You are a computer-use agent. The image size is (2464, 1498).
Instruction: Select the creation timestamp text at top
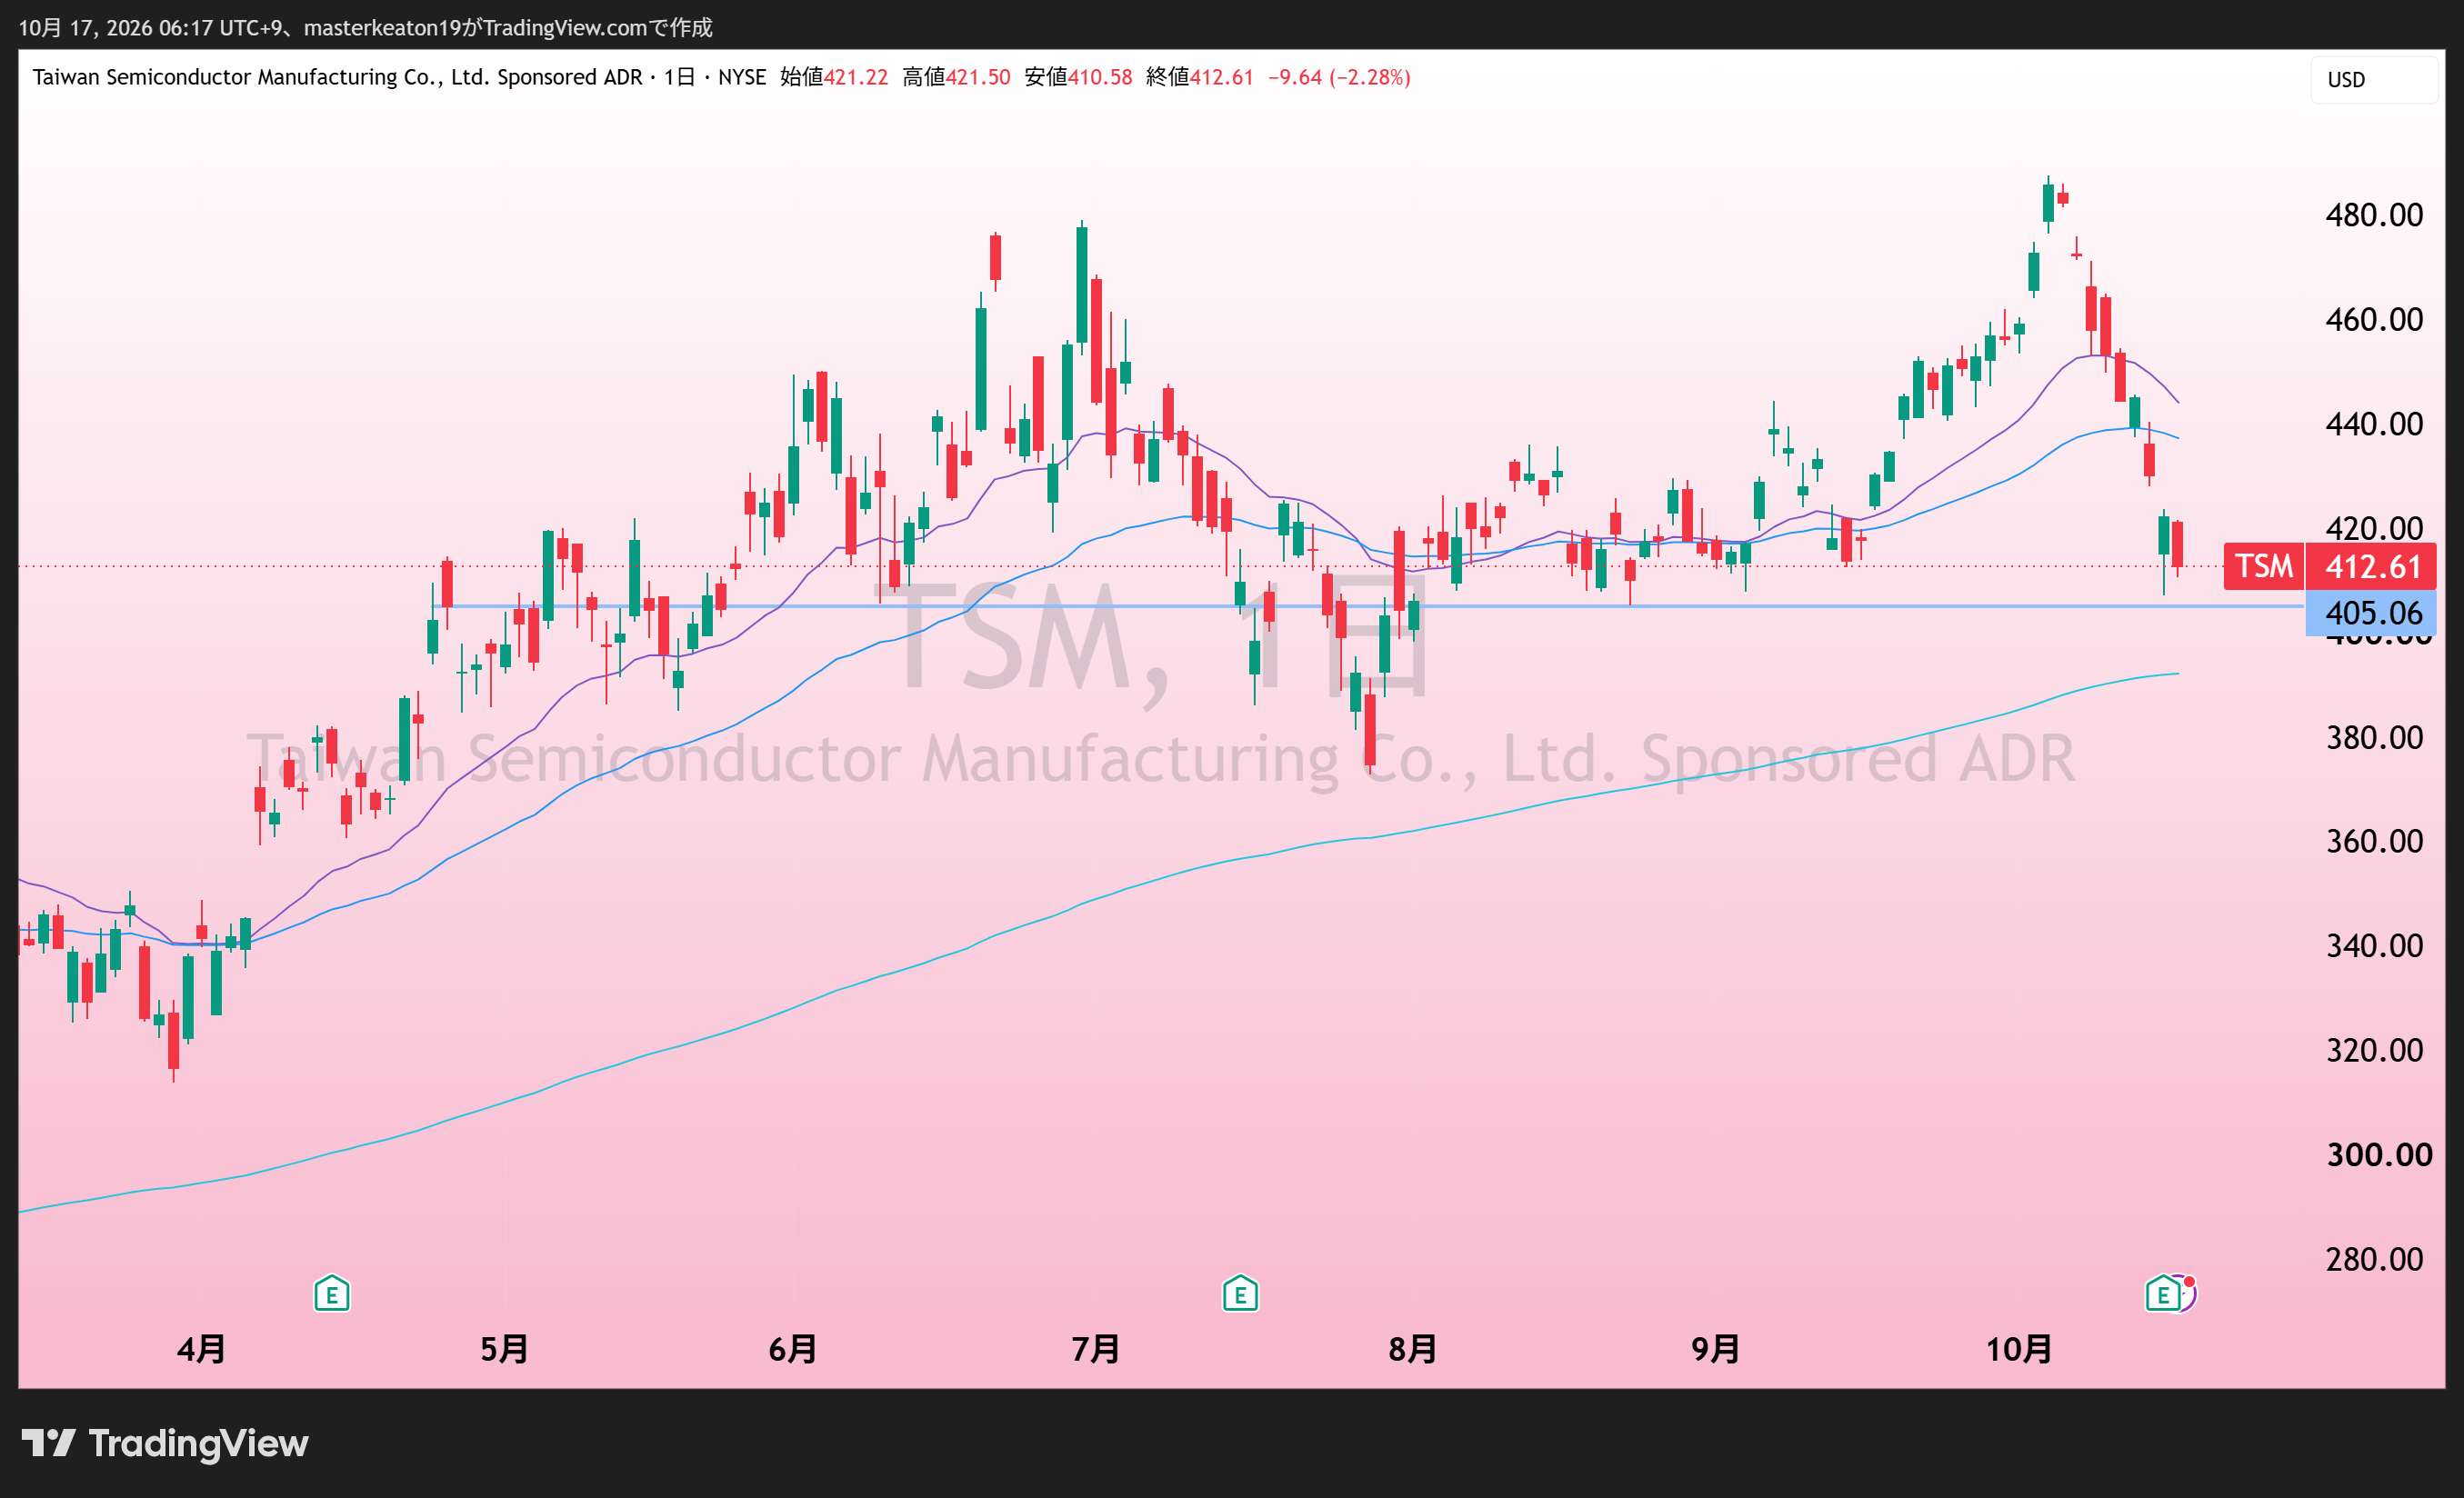click(x=365, y=27)
